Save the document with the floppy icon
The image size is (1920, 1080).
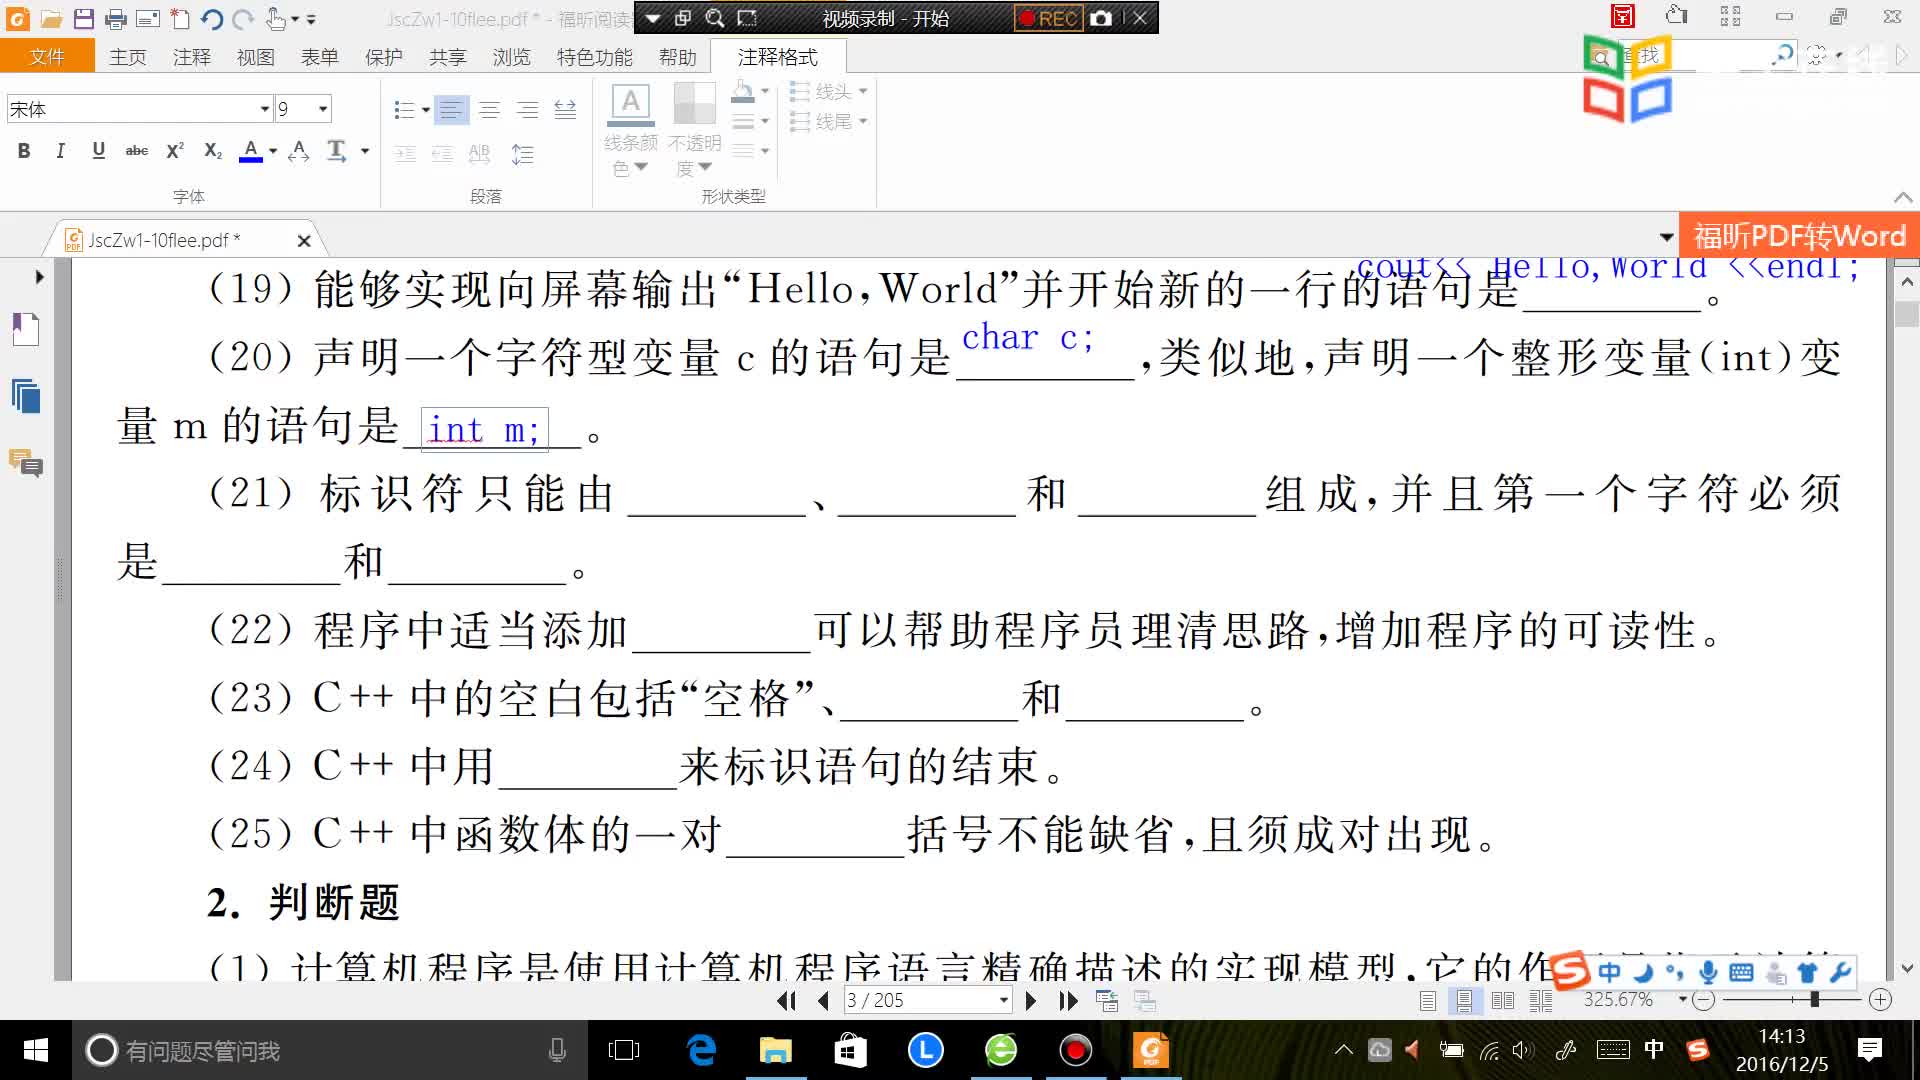click(x=84, y=18)
